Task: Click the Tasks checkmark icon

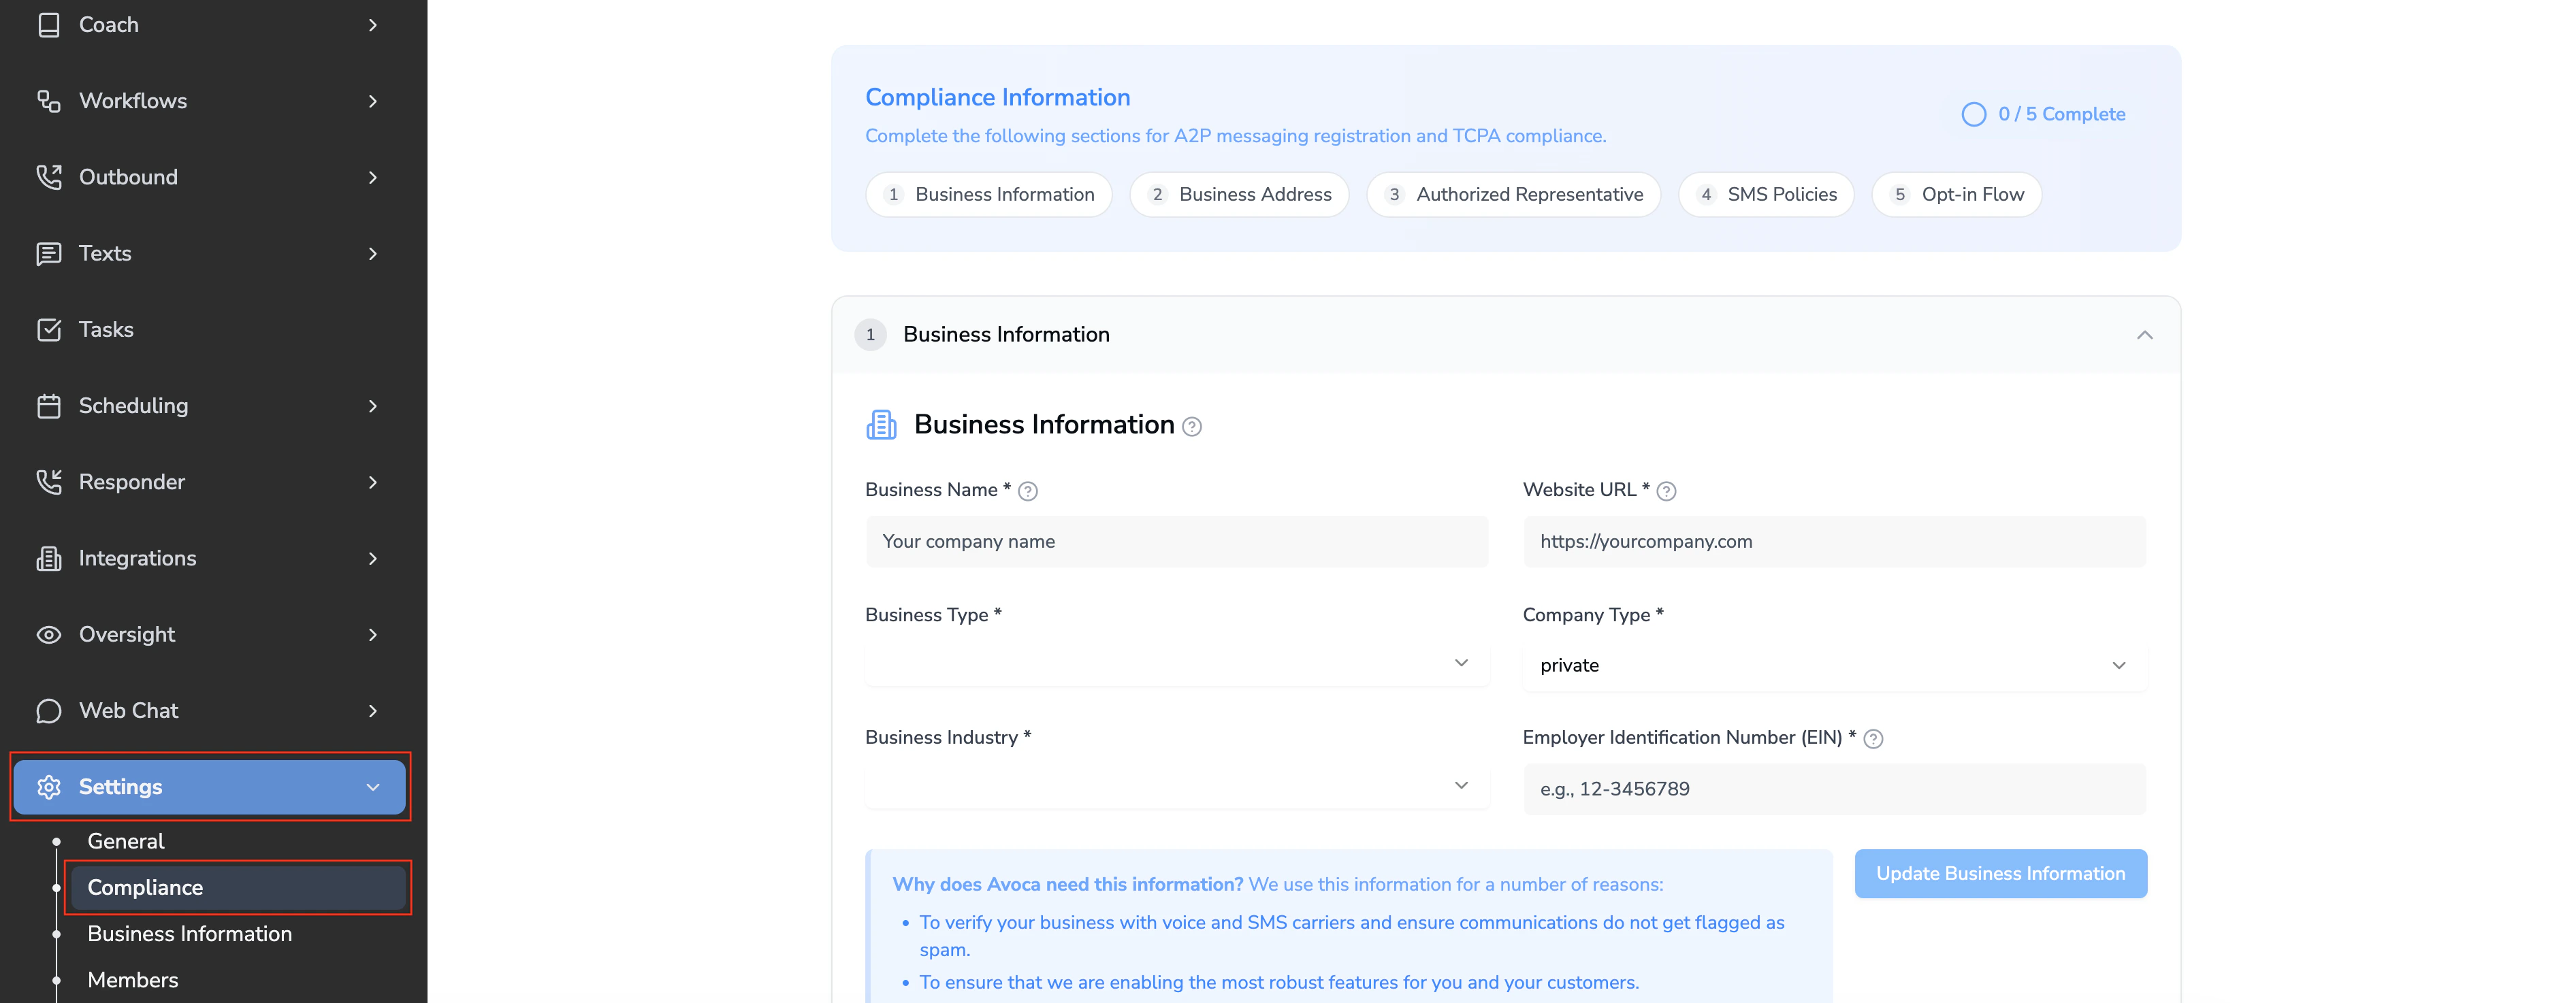Action: (x=48, y=329)
